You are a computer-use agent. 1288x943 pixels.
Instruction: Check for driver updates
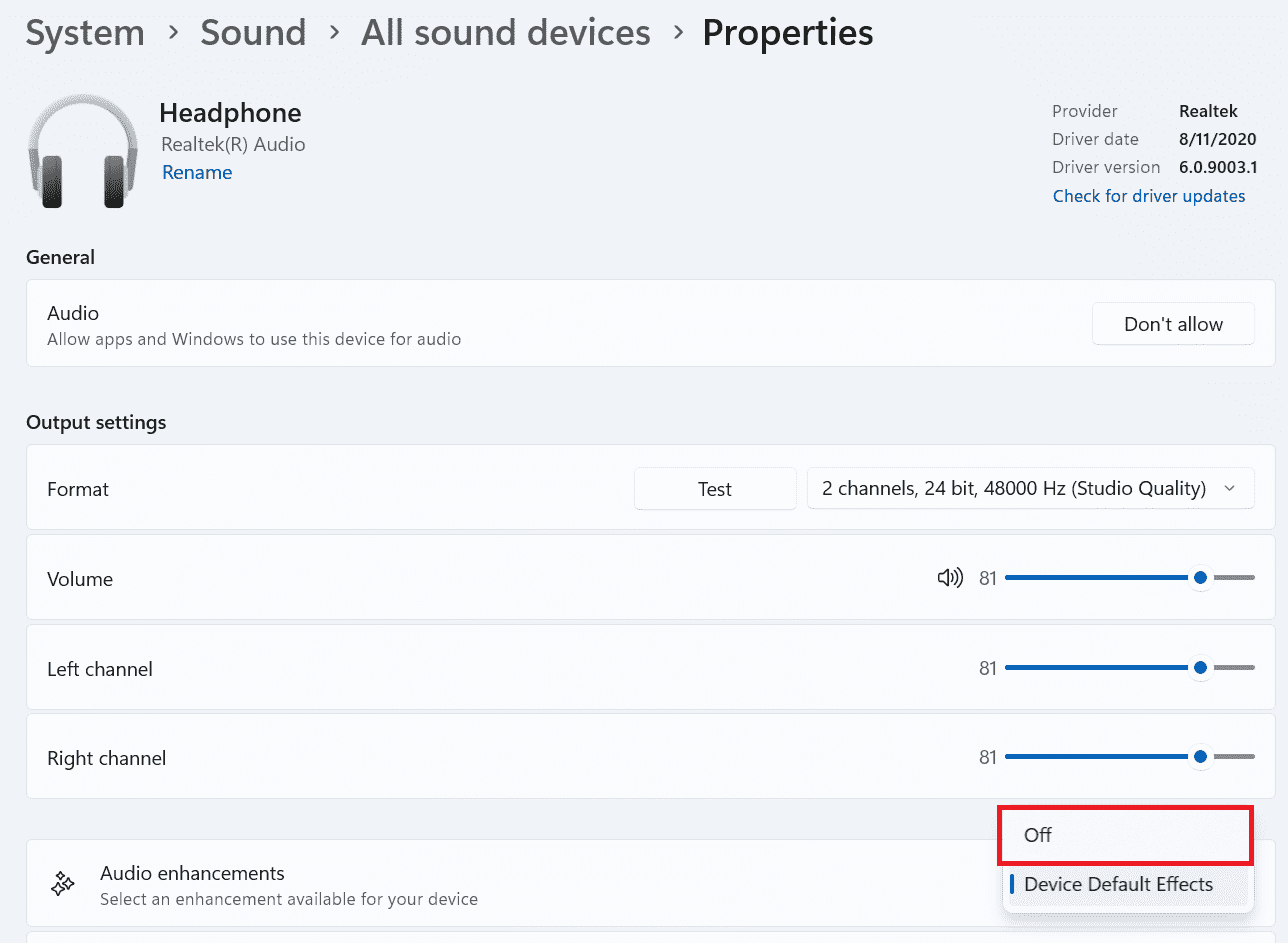[1148, 196]
